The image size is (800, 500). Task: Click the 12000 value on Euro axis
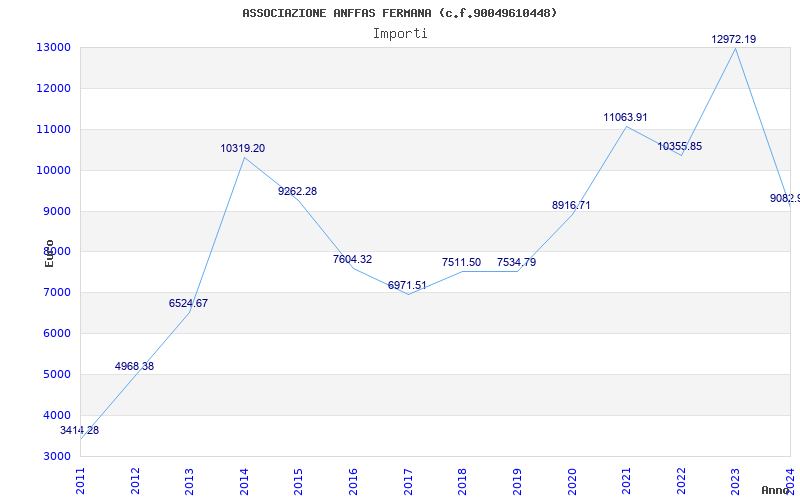pos(53,88)
